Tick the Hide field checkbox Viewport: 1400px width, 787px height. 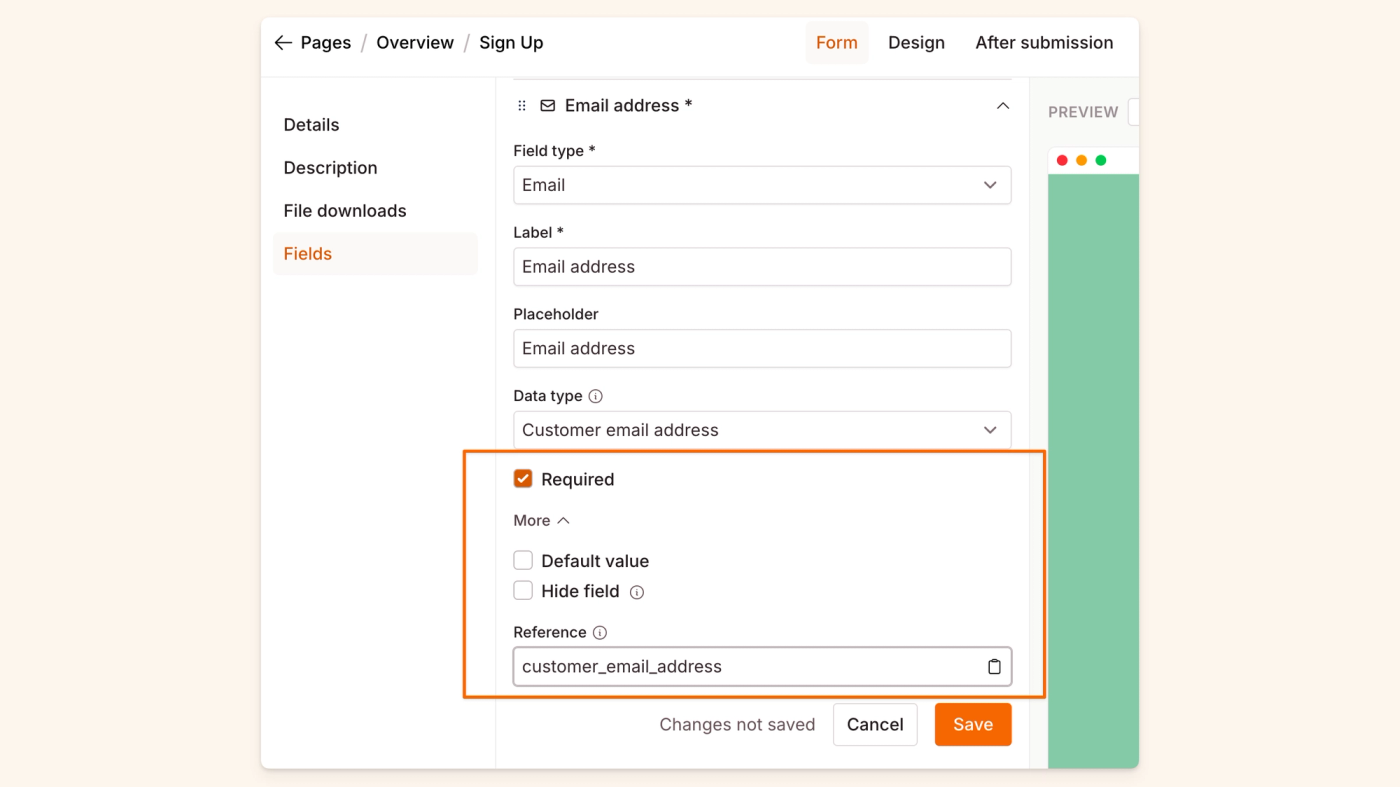tap(523, 591)
